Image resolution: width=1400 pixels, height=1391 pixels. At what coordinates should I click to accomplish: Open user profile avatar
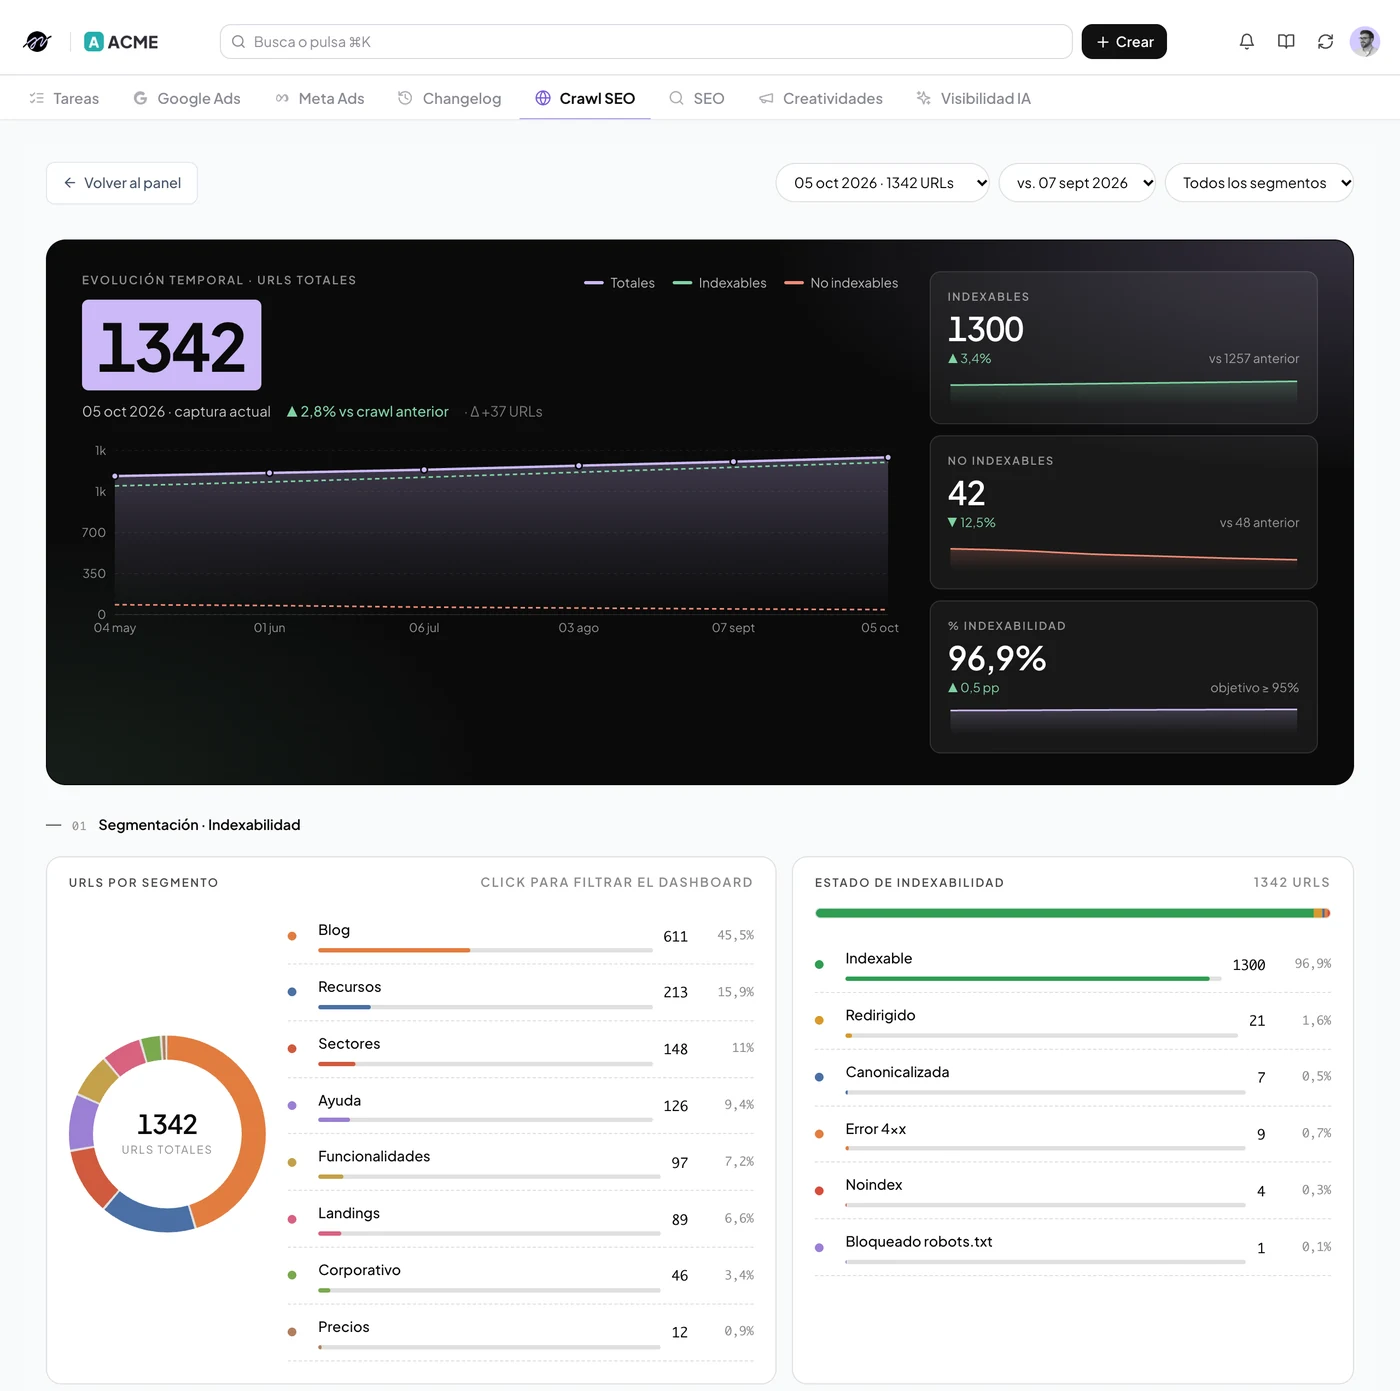(1364, 42)
